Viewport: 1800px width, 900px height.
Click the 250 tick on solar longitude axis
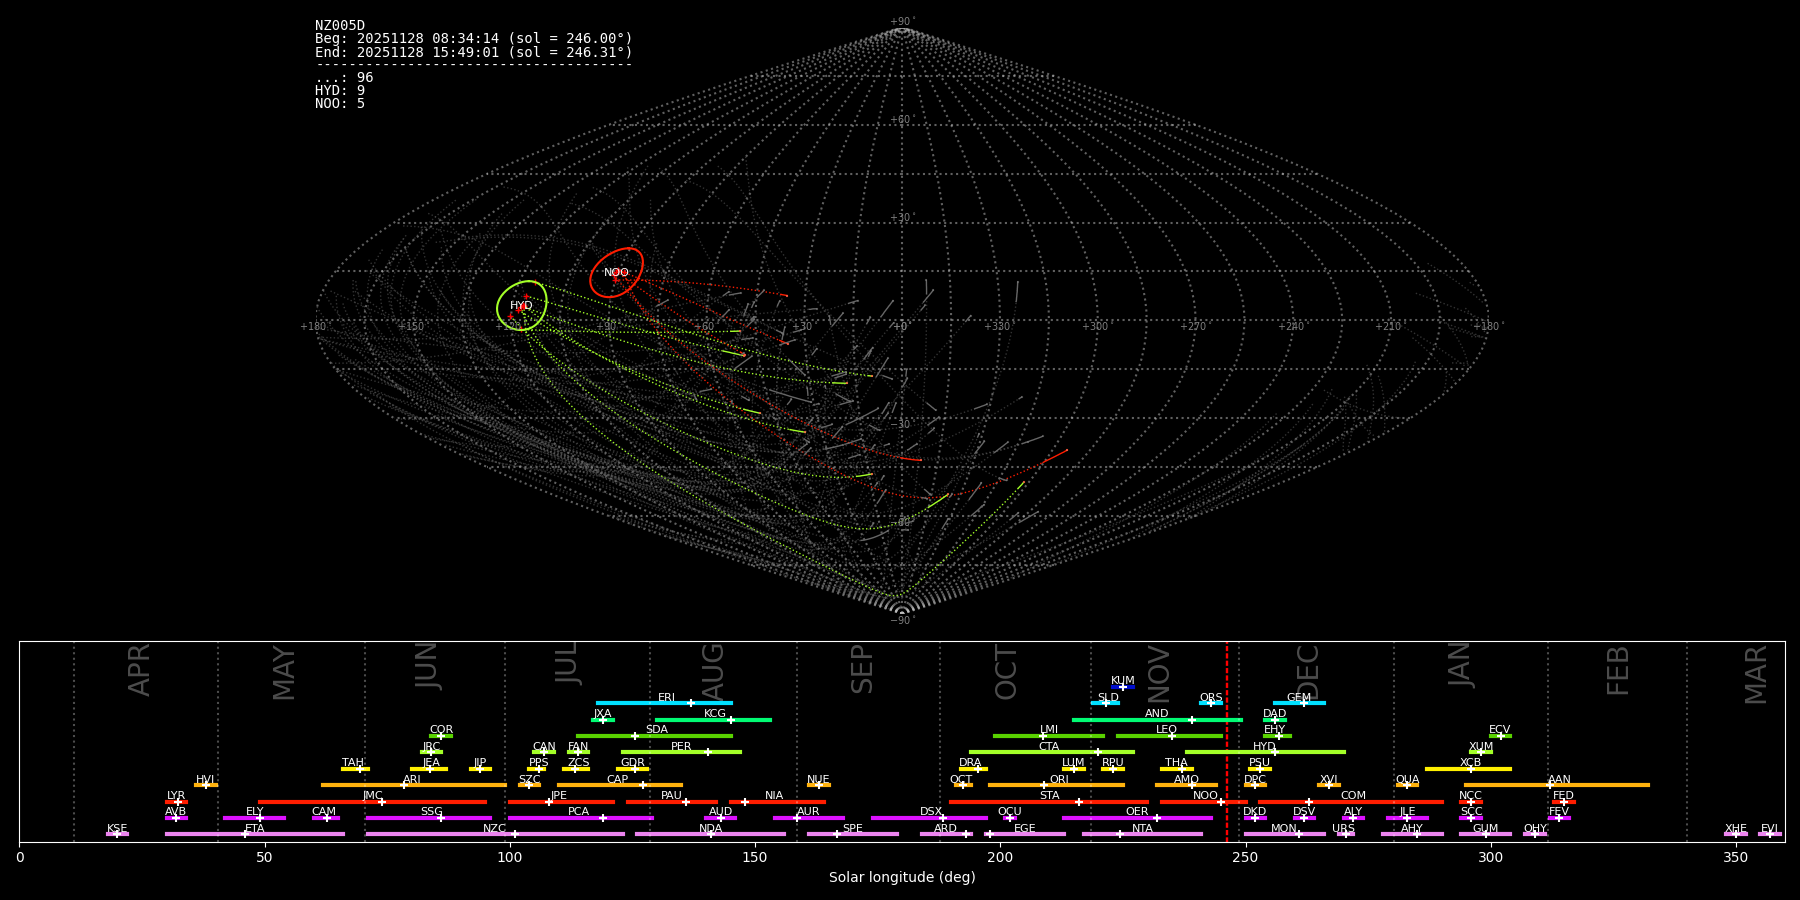pyautogui.click(x=1245, y=857)
